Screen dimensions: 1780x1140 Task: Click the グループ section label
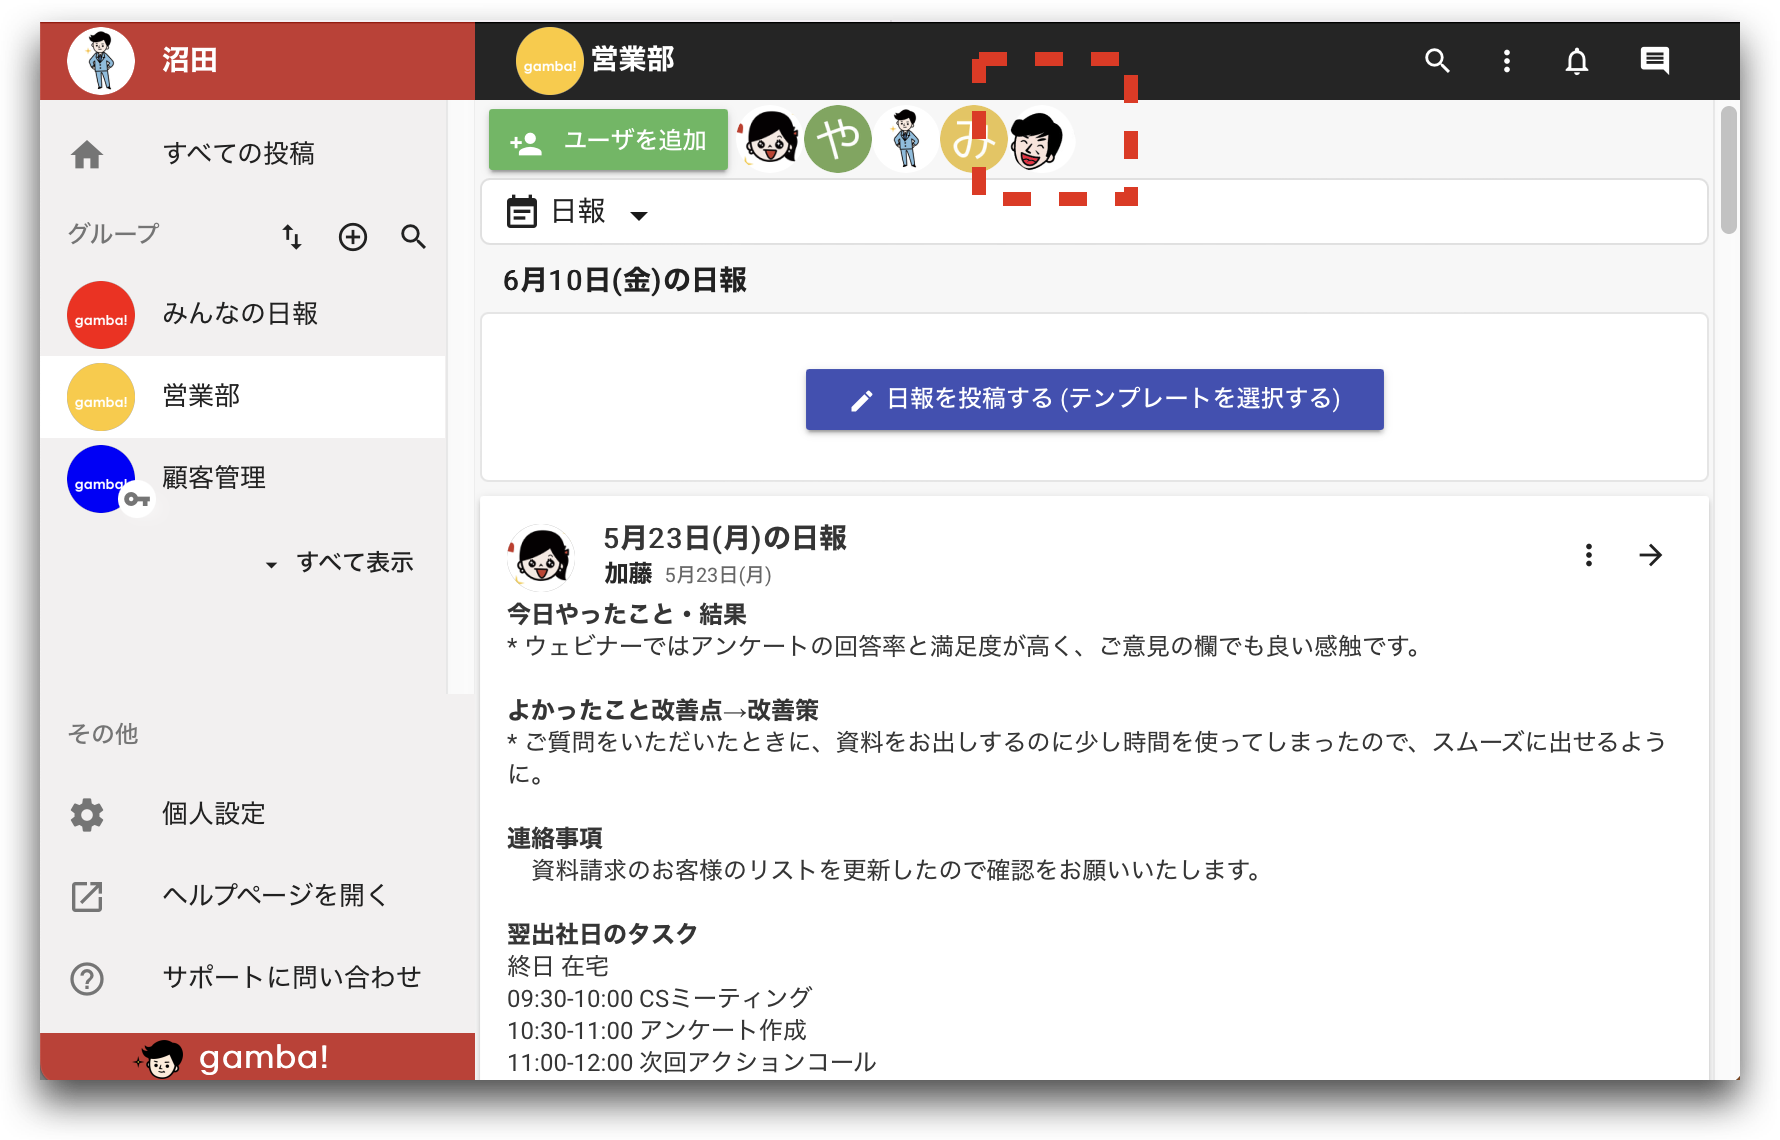[x=113, y=235]
